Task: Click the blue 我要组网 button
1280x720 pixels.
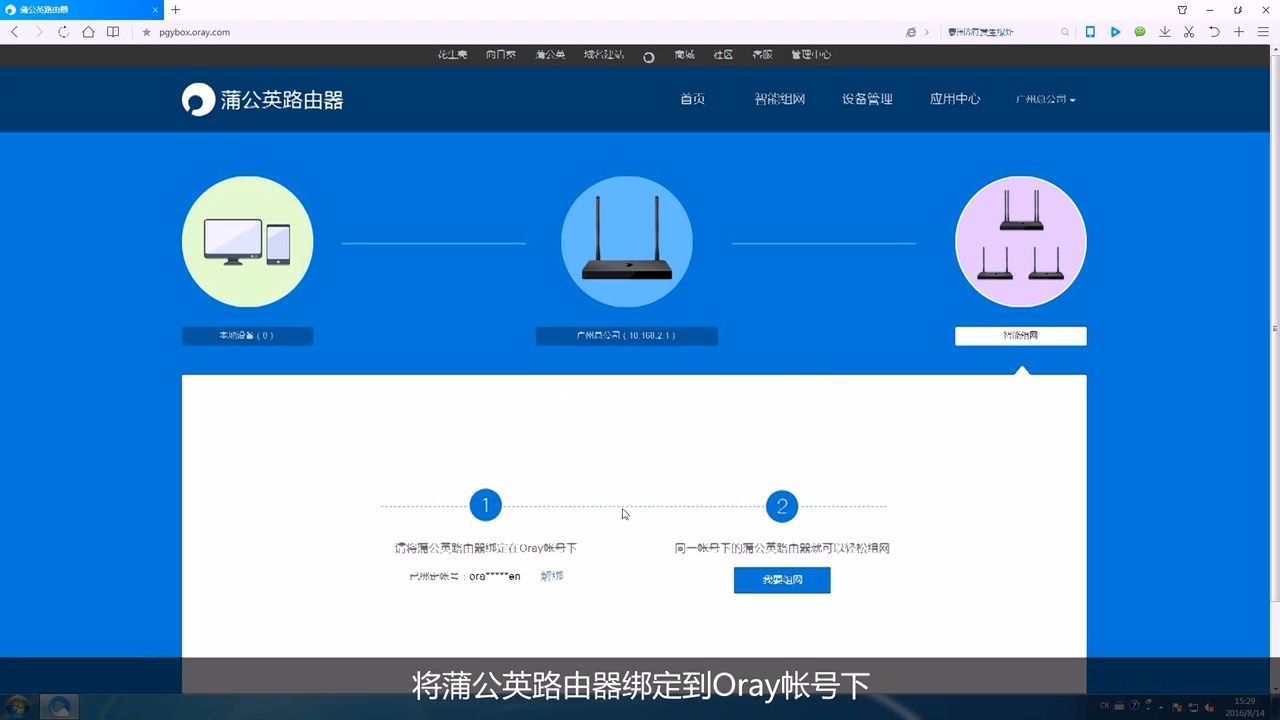Action: pos(782,580)
